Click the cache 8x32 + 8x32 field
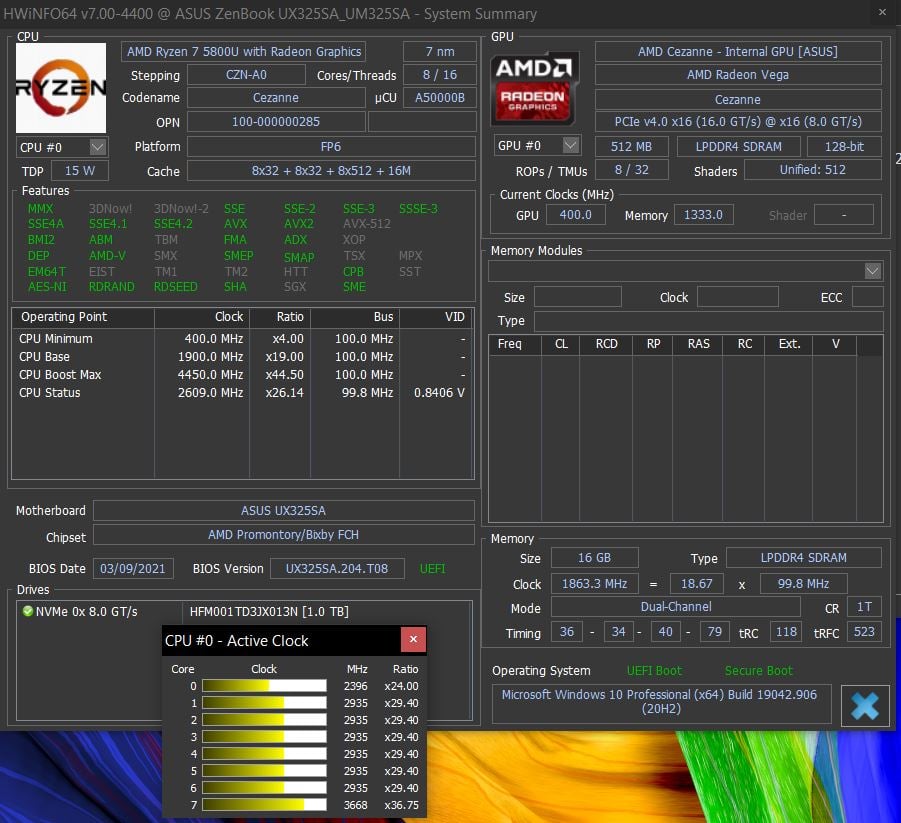The width and height of the screenshot is (901, 823). 331,171
